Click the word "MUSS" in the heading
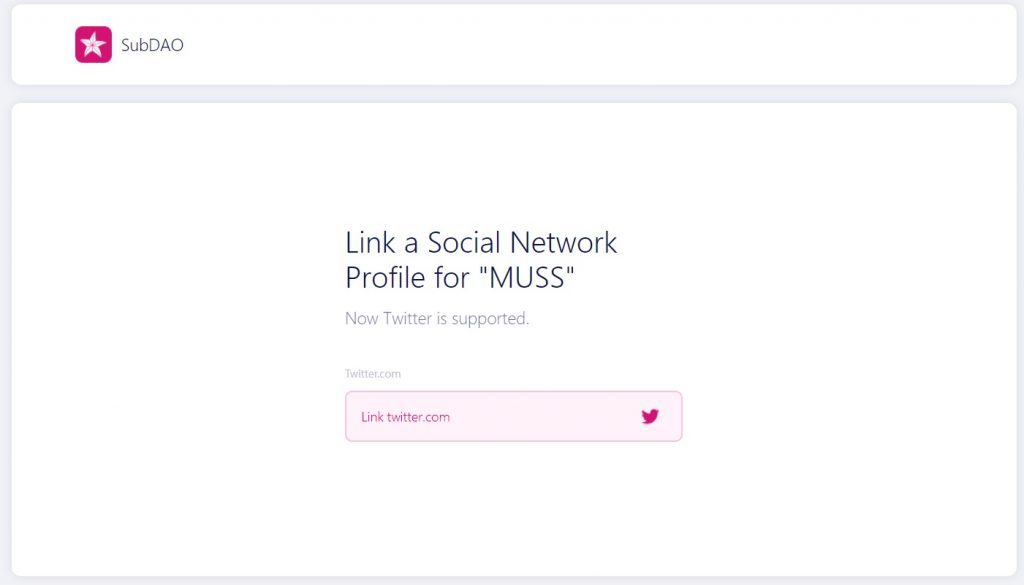The image size is (1024, 585). point(530,277)
